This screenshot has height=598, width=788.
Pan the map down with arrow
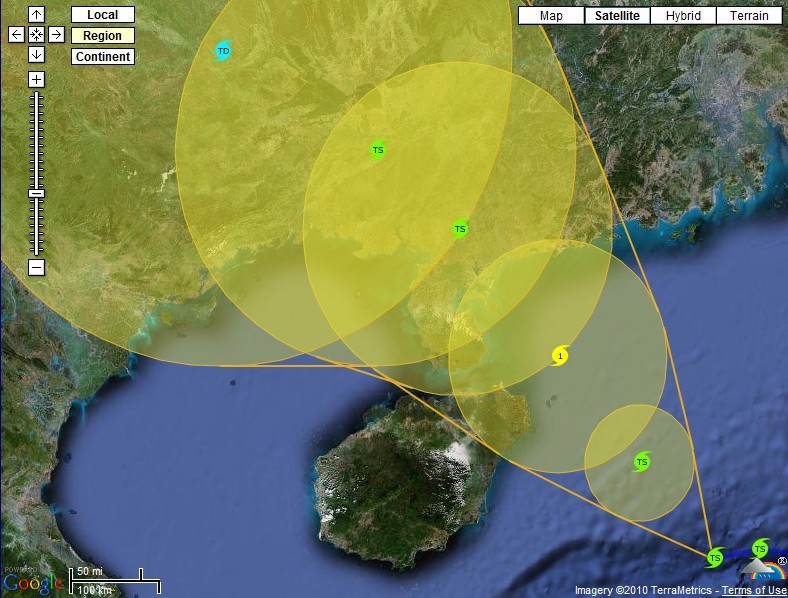[36, 54]
